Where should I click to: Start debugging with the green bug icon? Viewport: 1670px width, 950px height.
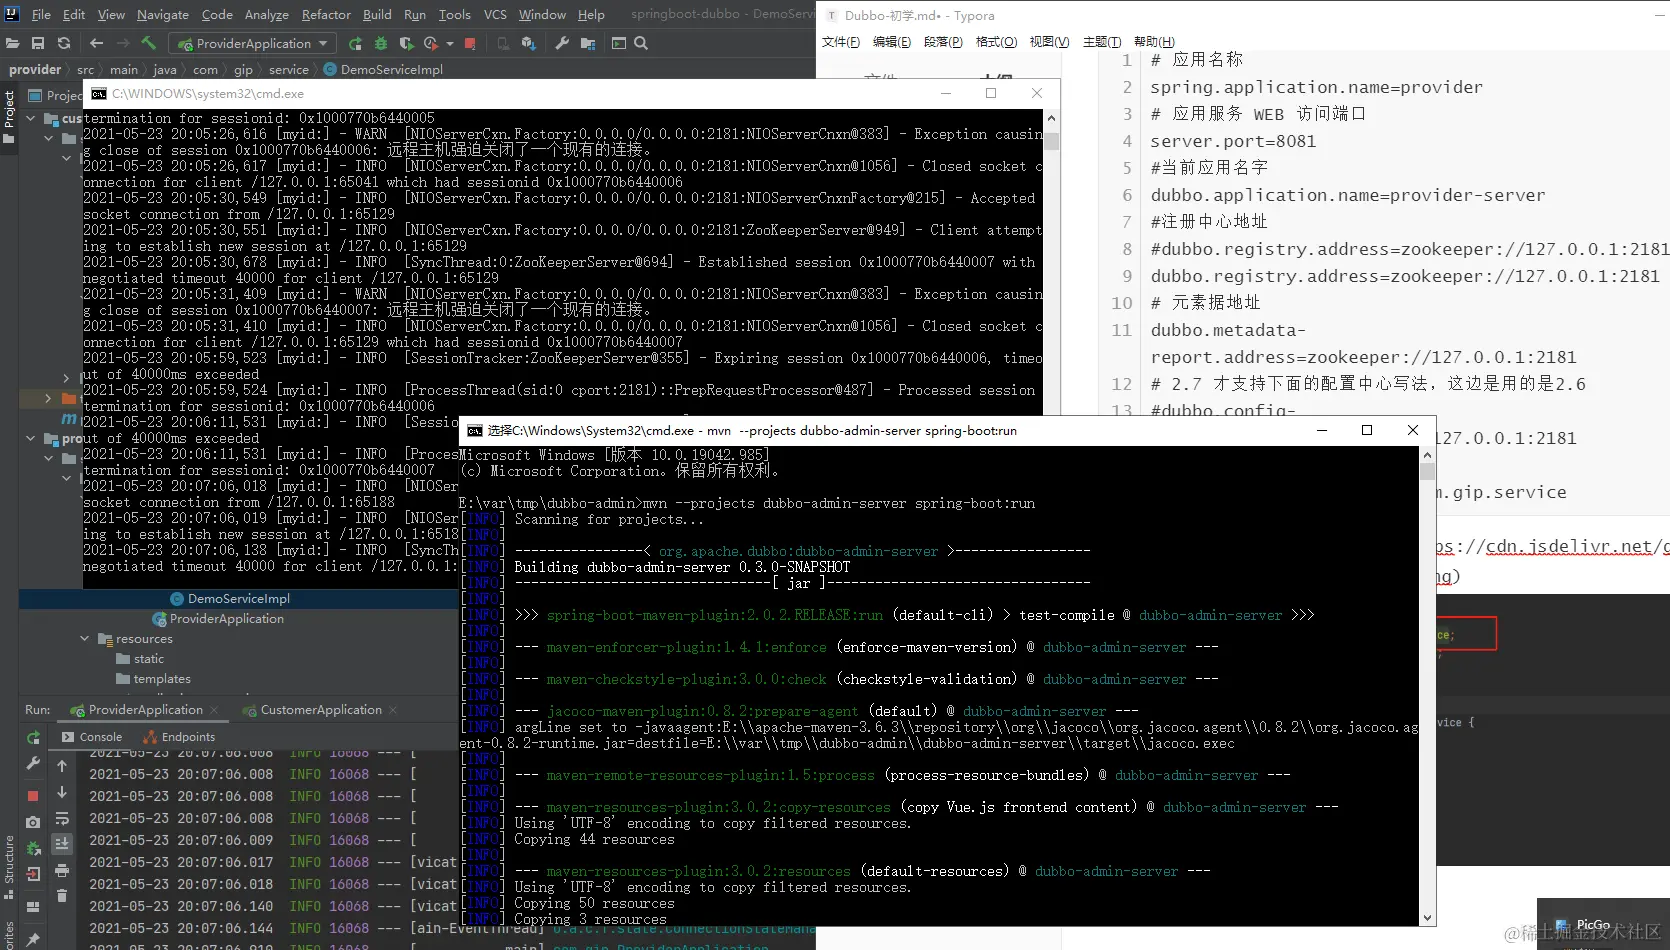[381, 43]
